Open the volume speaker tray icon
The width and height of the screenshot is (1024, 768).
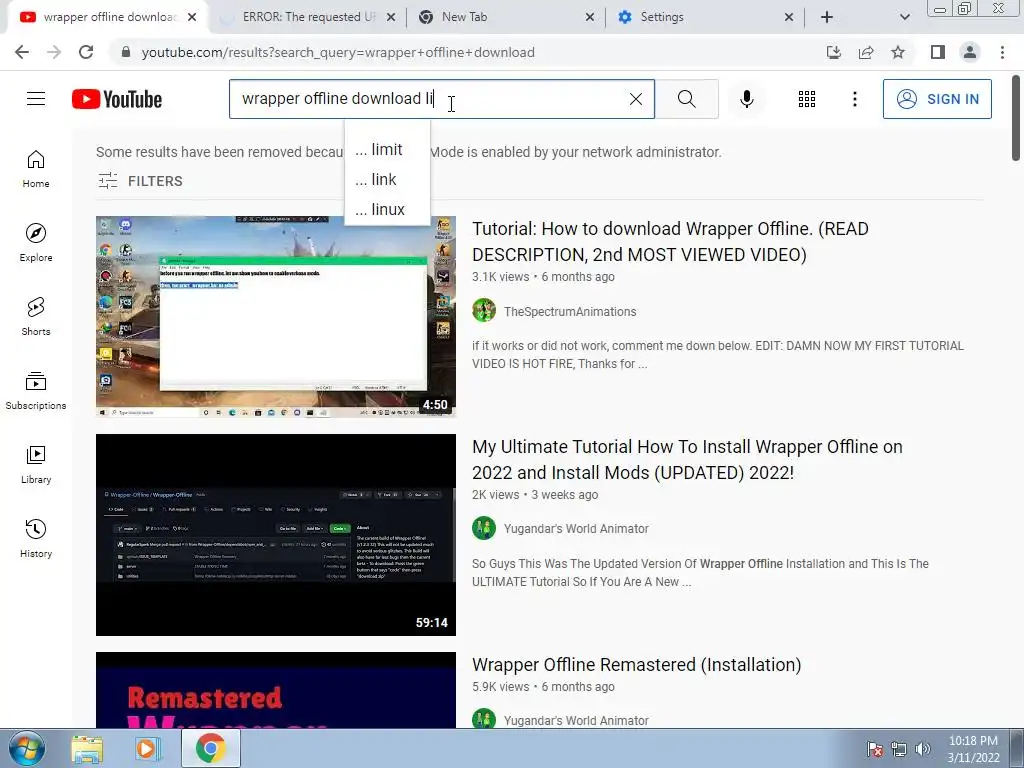point(923,749)
